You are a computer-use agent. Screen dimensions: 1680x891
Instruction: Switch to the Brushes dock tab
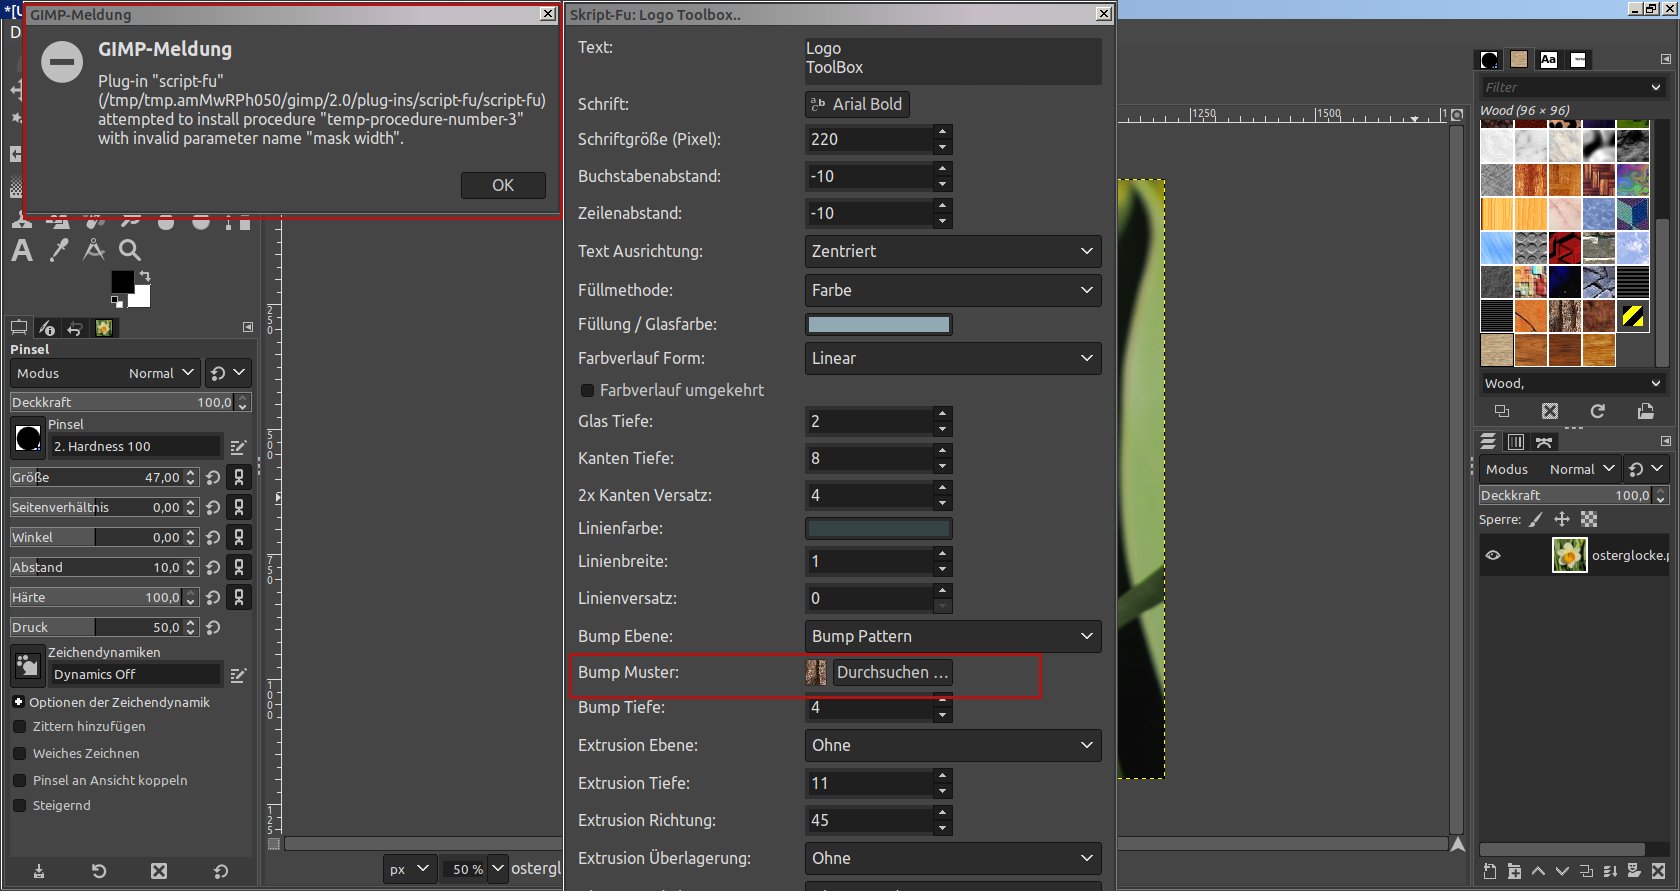(x=1489, y=60)
